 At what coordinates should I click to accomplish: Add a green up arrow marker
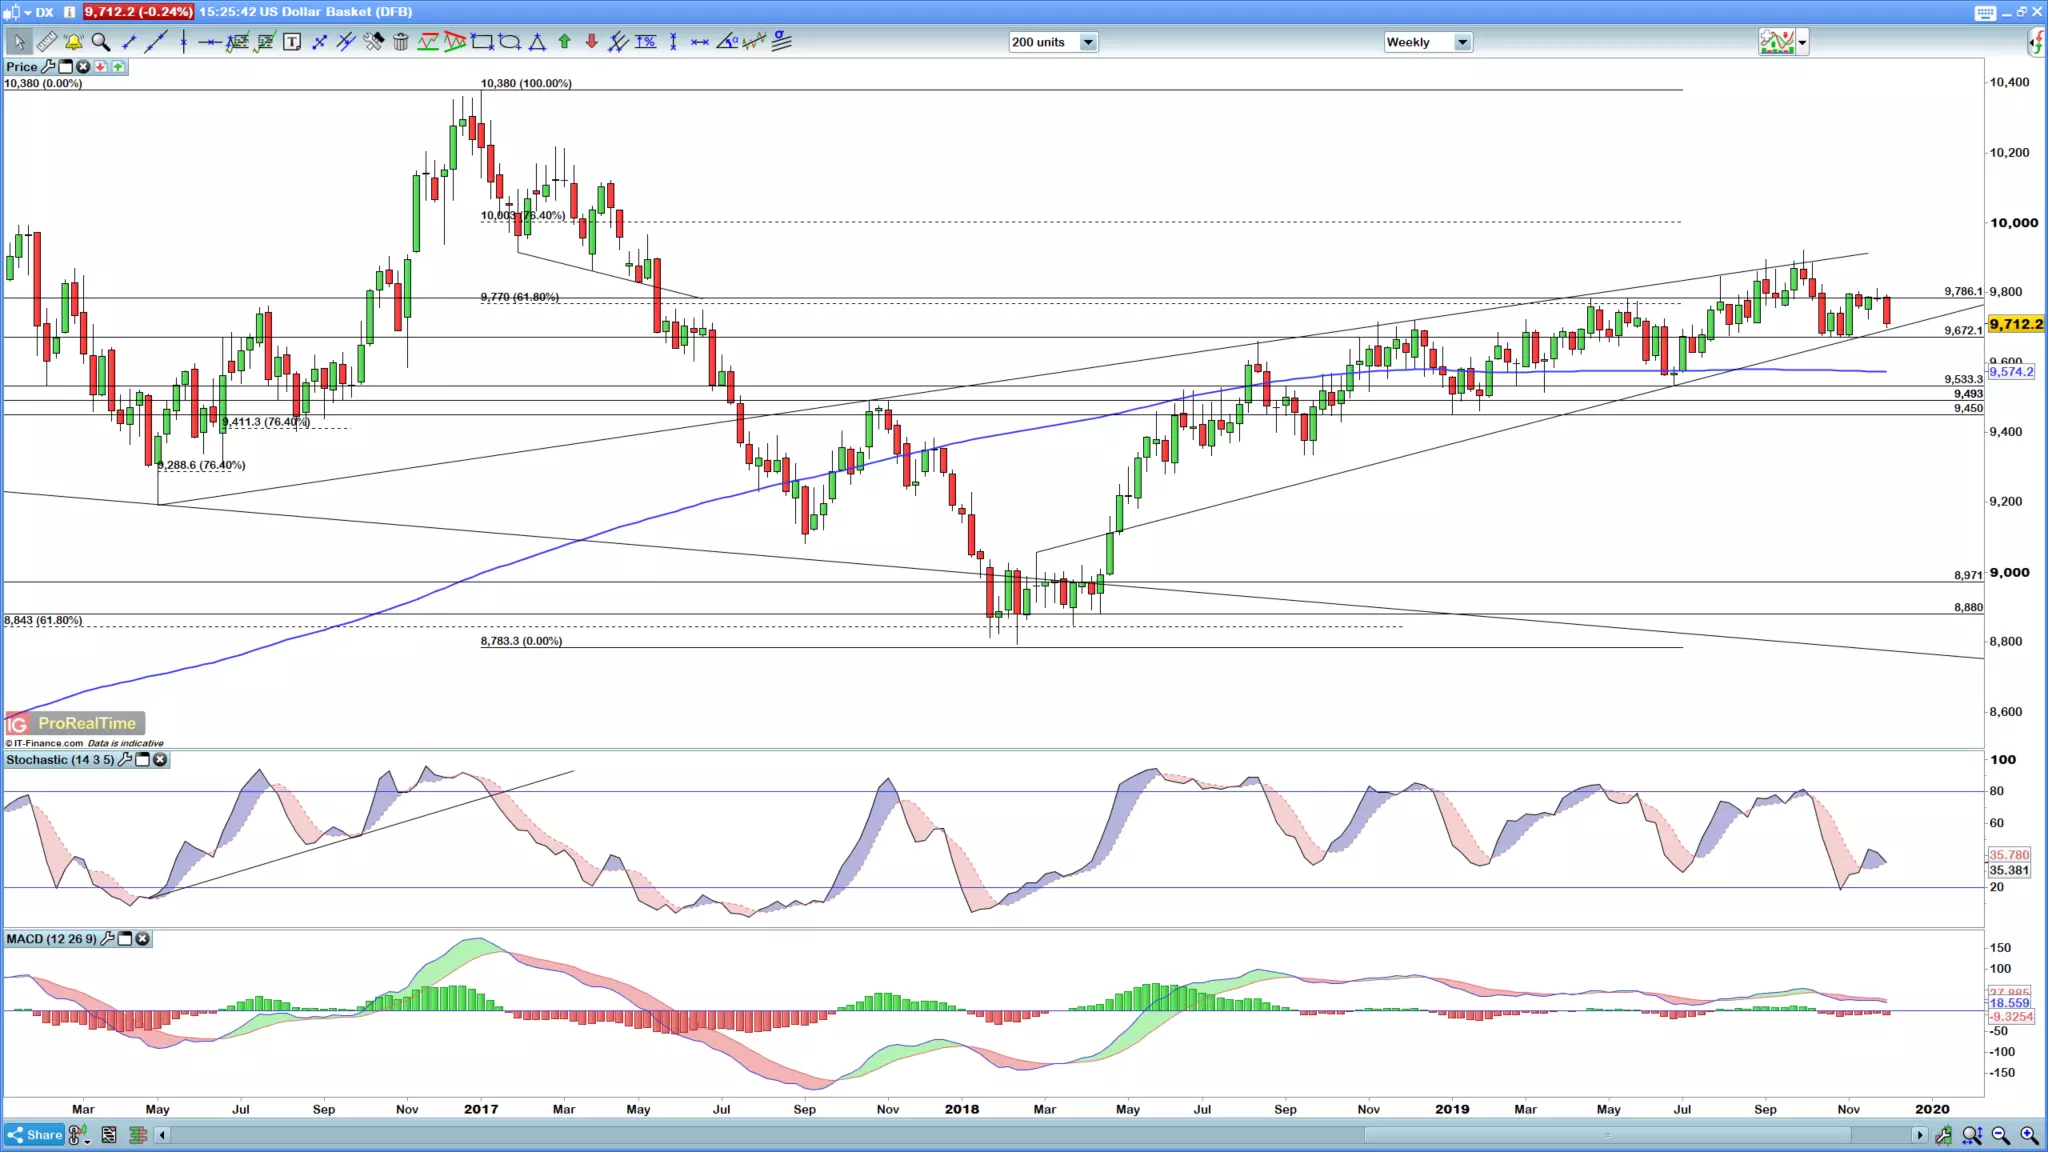564,41
